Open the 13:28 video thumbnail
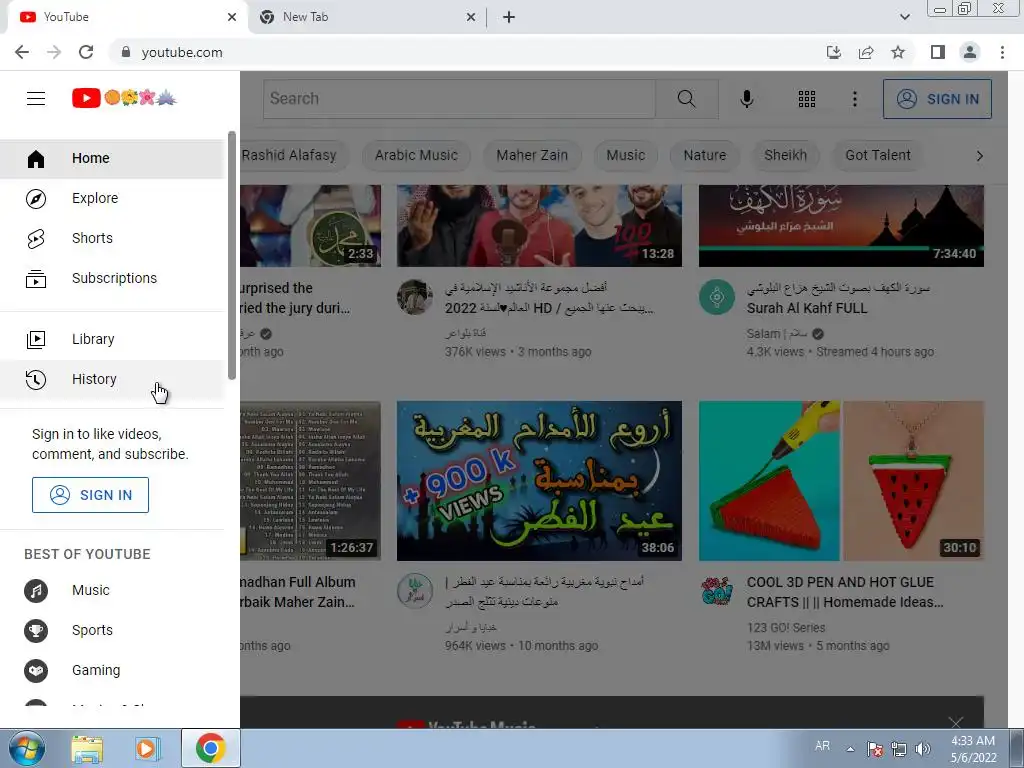The image size is (1024, 768). pos(539,226)
